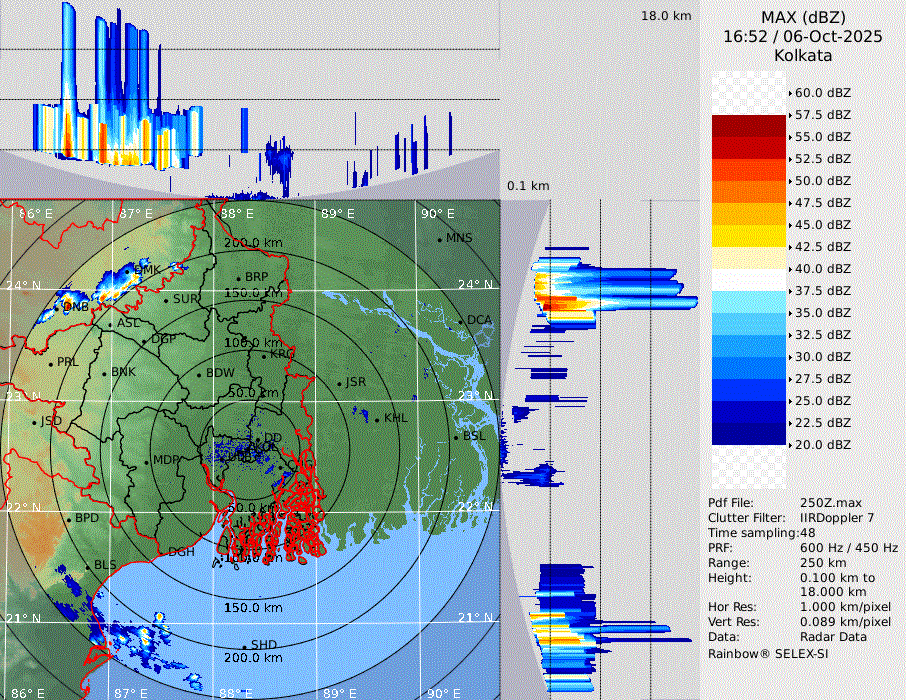Click the Rainbow SELEX-SI footer text
The height and width of the screenshot is (700, 906).
point(767,653)
